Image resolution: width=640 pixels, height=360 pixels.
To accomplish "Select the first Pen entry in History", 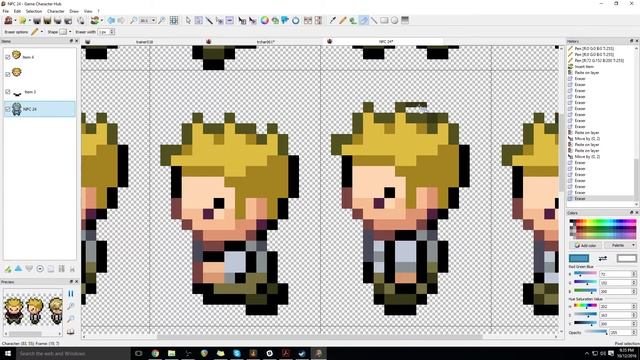I will [591, 48].
